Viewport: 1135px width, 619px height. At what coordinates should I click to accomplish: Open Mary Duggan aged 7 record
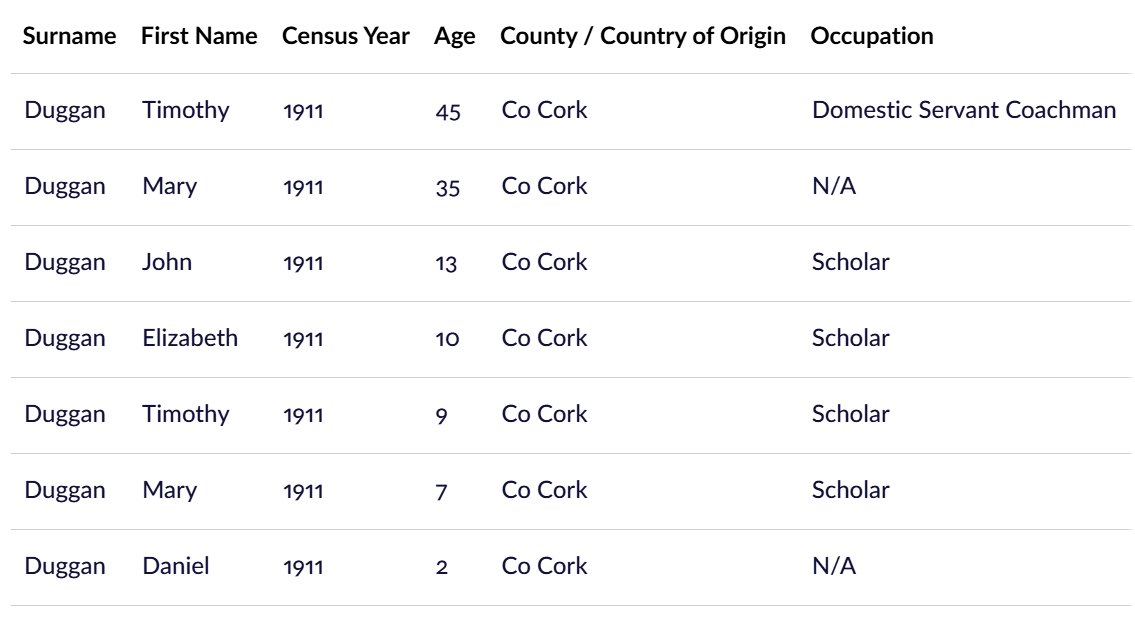click(571, 492)
